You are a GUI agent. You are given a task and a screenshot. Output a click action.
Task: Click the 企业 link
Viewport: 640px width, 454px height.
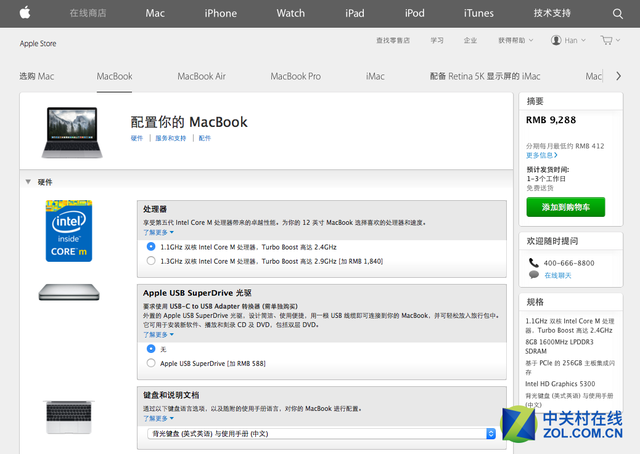click(x=470, y=40)
